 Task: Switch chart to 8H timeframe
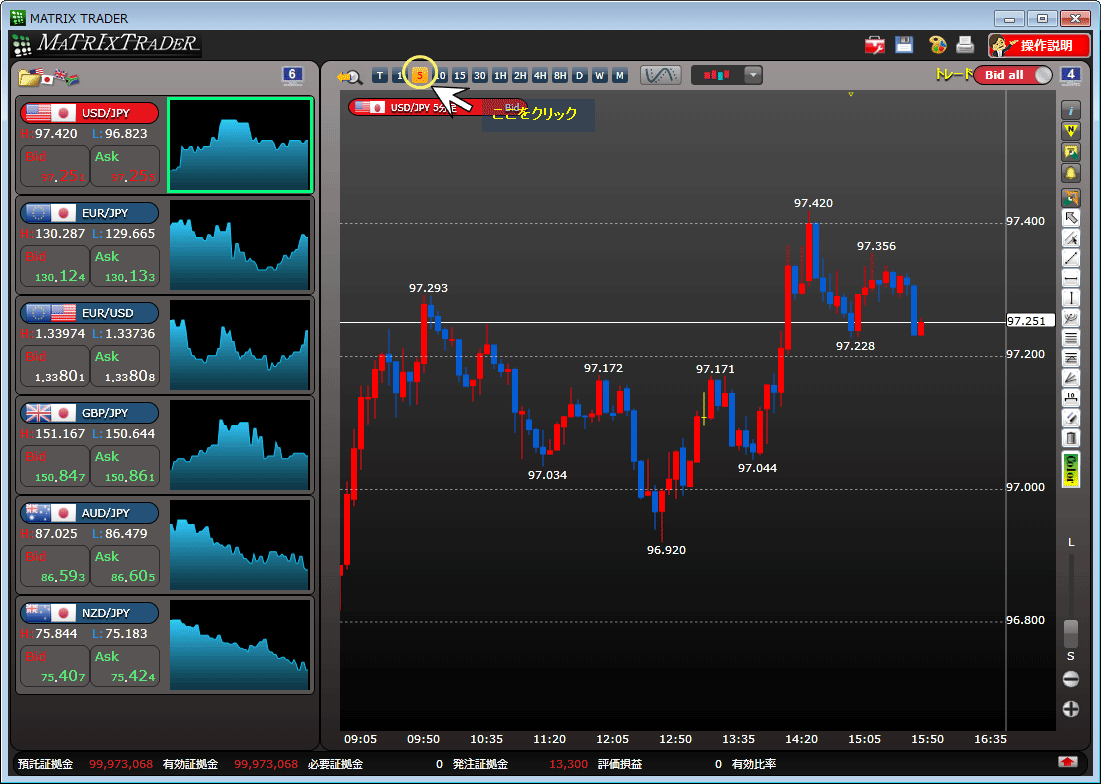(x=560, y=76)
